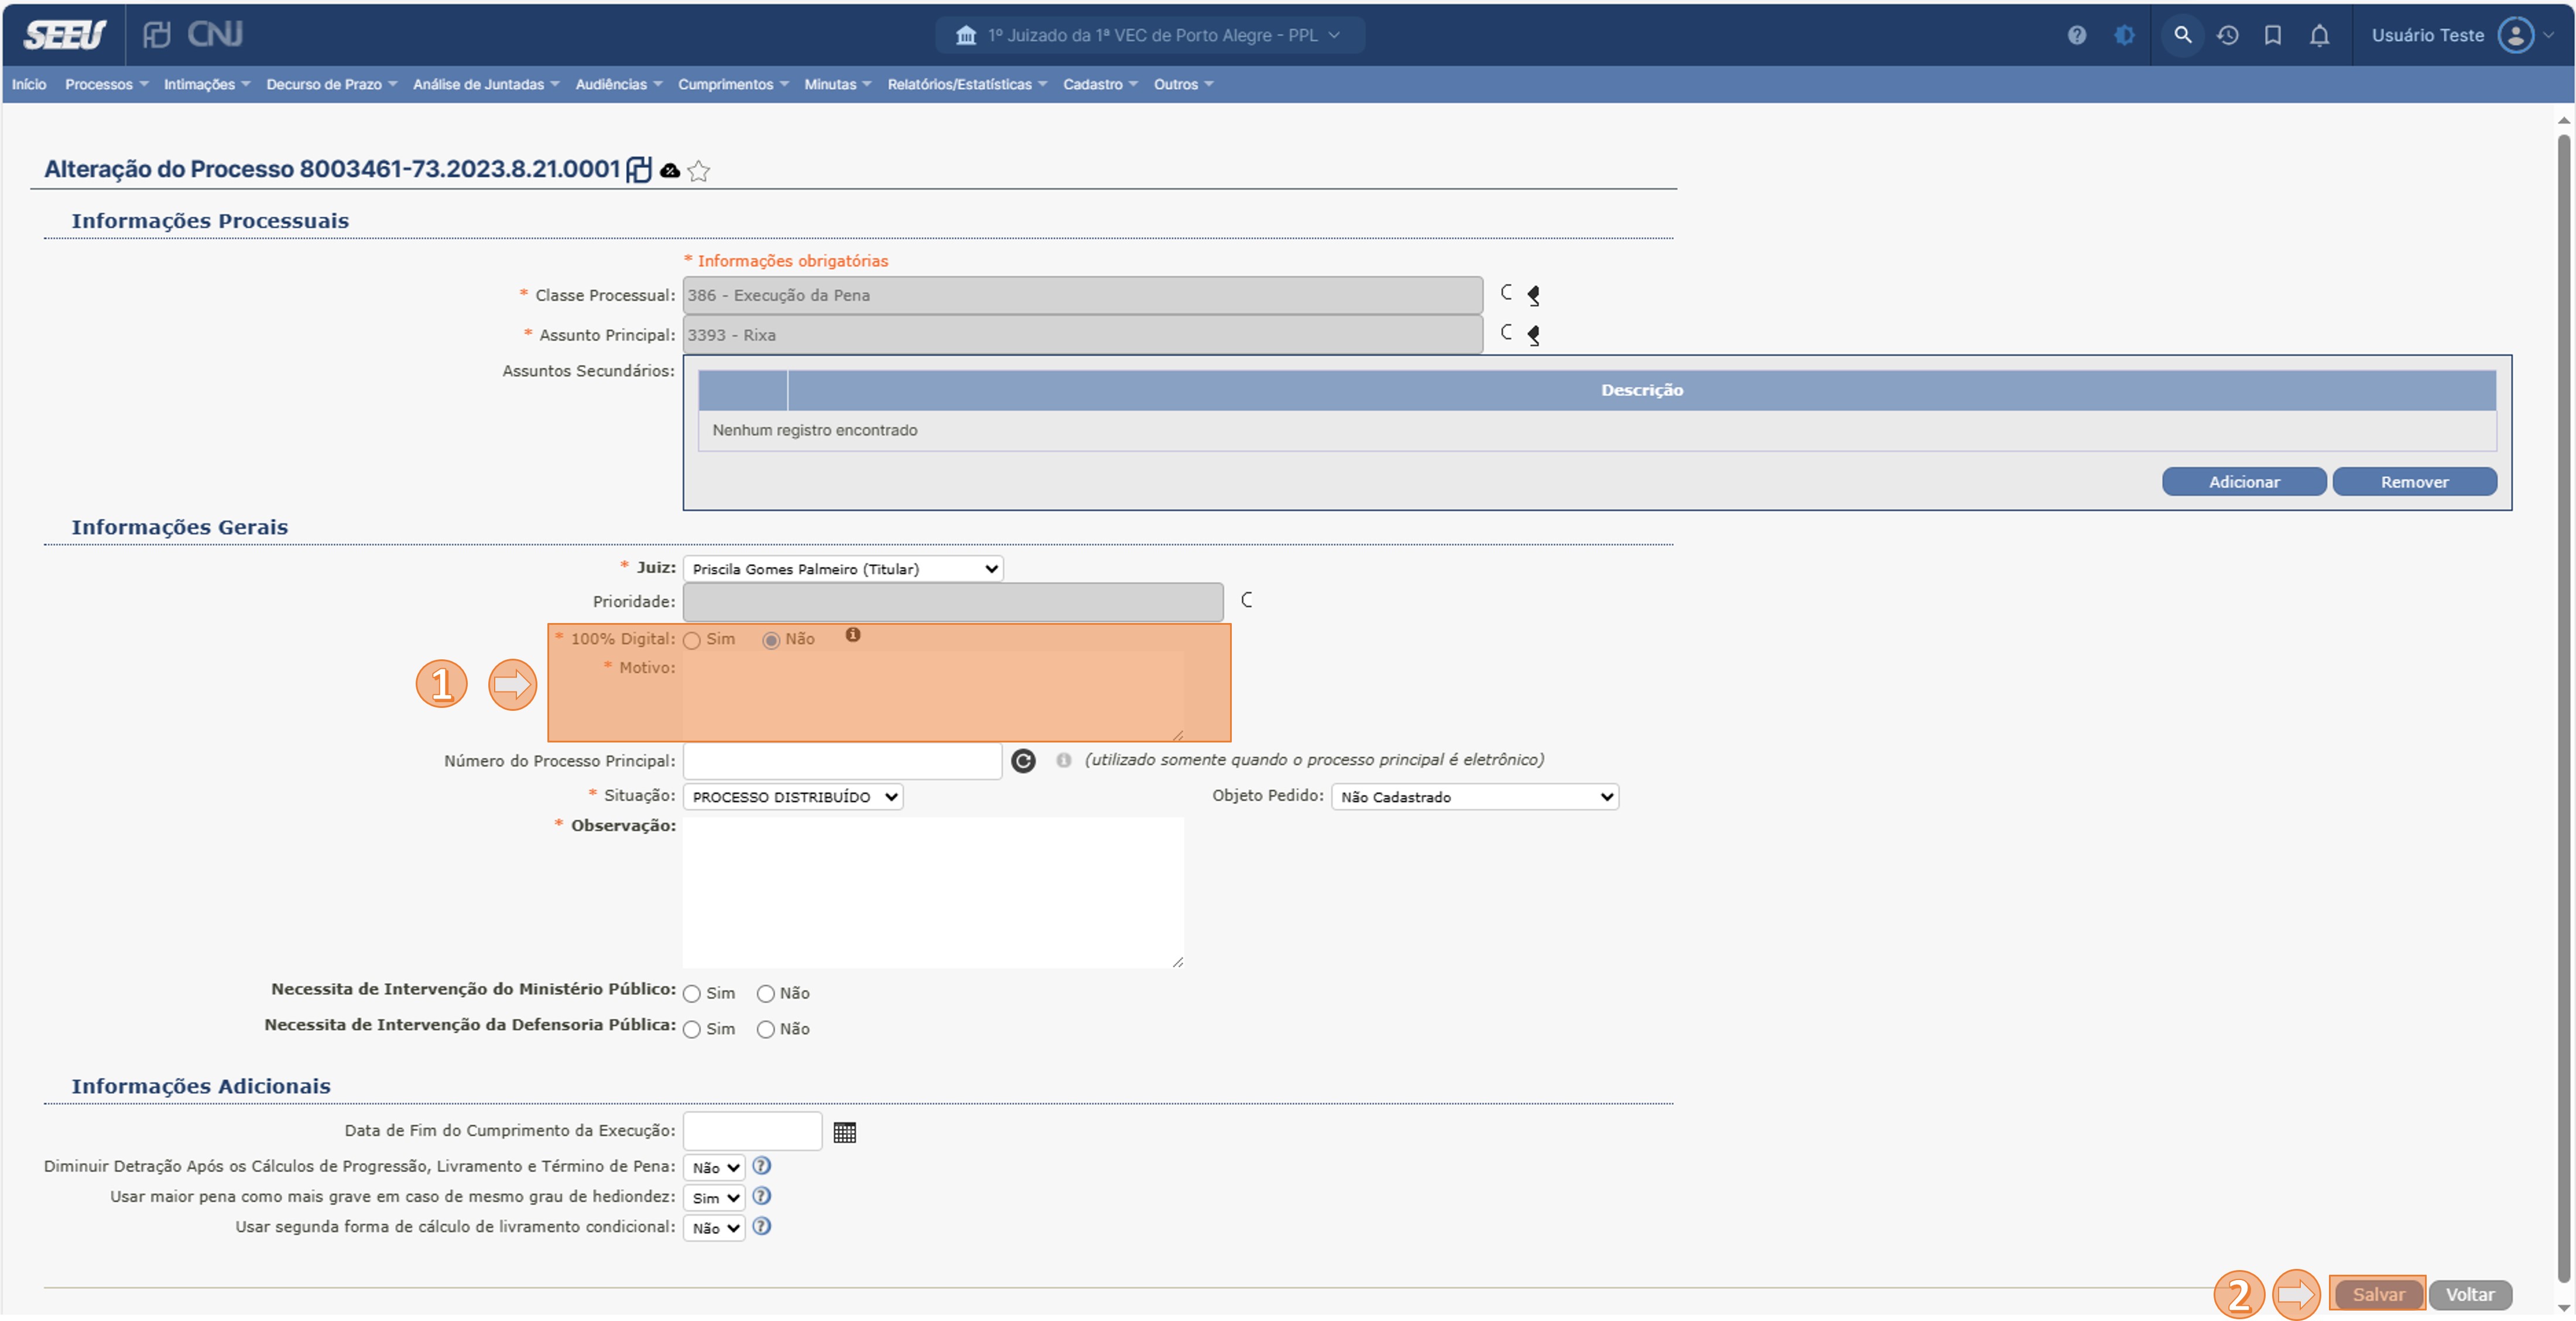This screenshot has height=1321, width=2576.
Task: Open help for segunda forma de cálculo
Action: click(x=762, y=1226)
